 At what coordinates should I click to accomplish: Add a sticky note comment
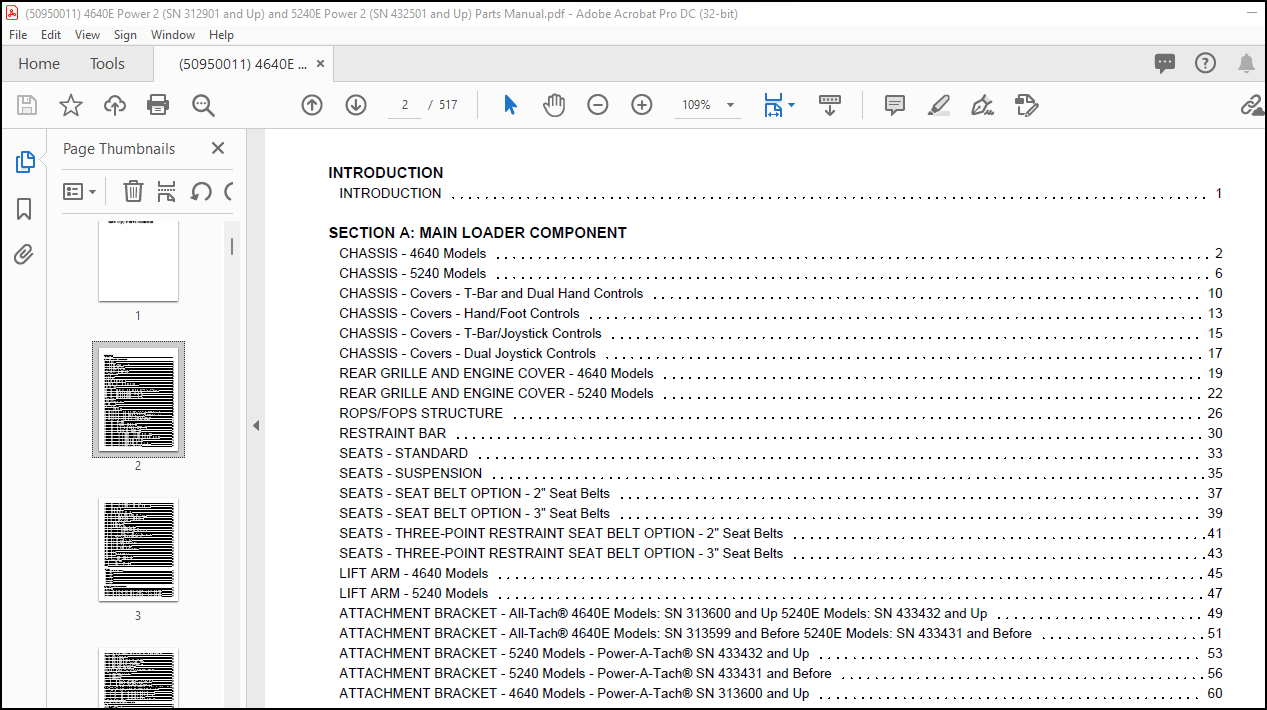pyautogui.click(x=895, y=105)
